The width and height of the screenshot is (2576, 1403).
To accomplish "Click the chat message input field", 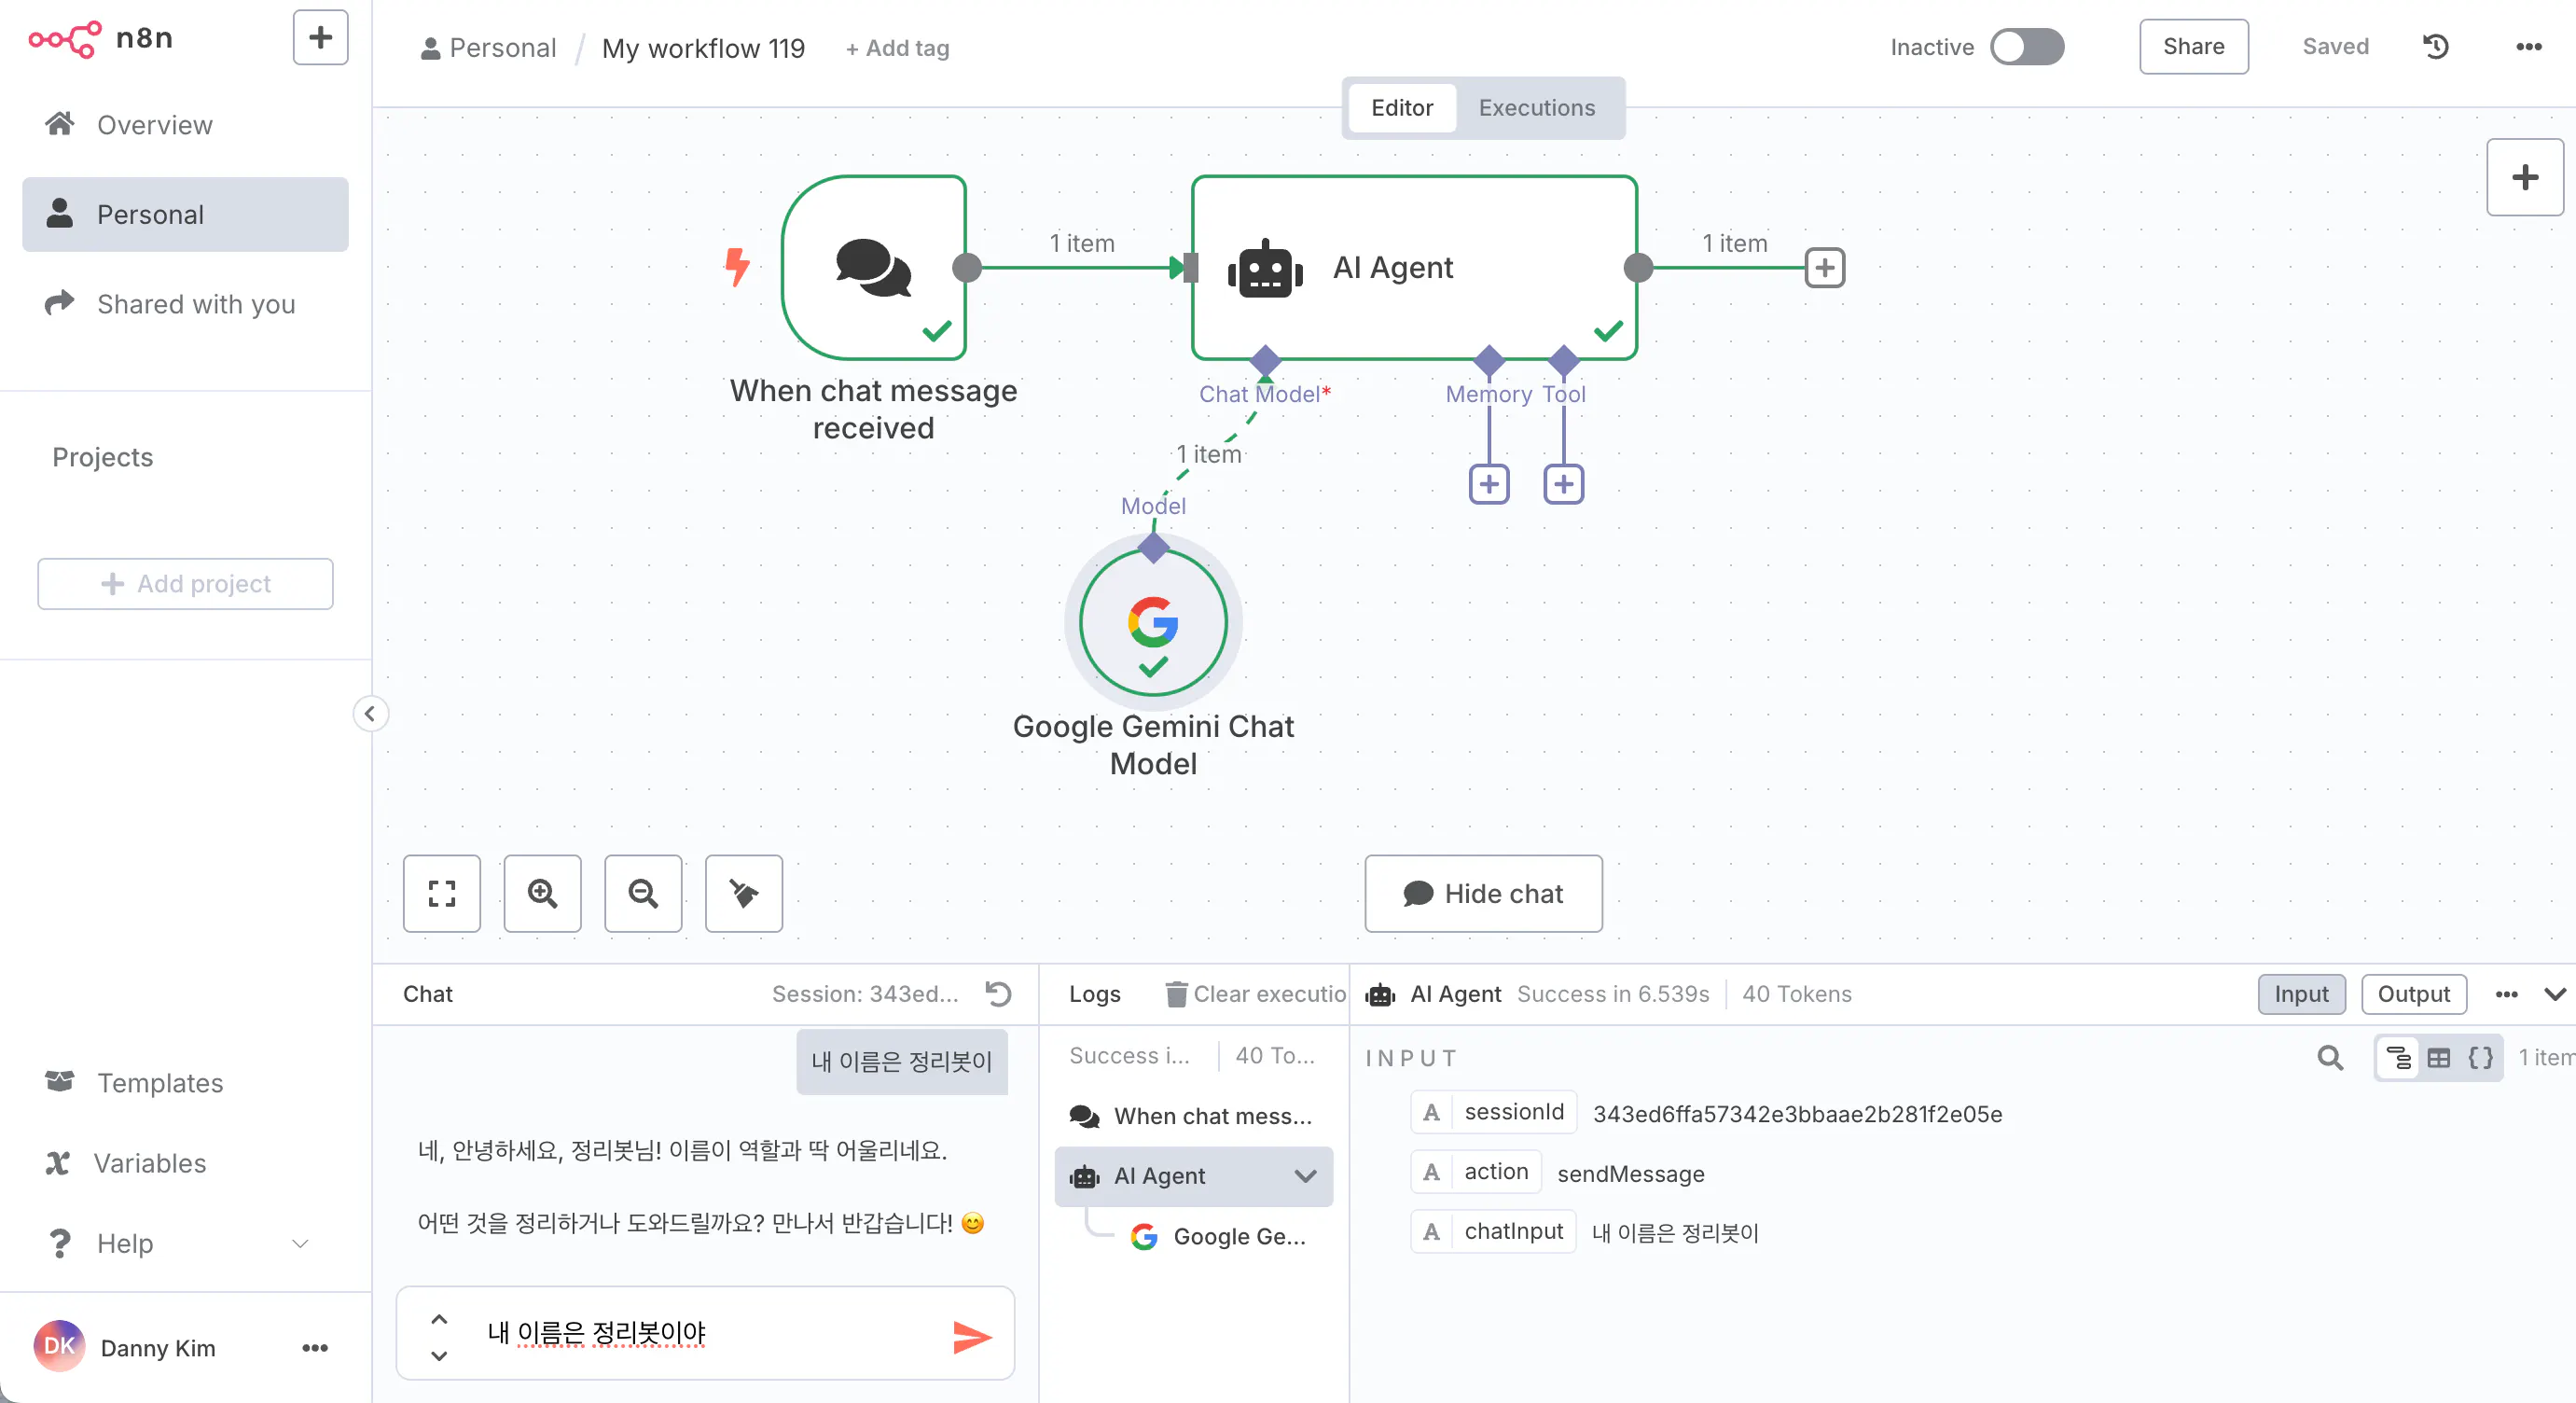I will [x=705, y=1334].
